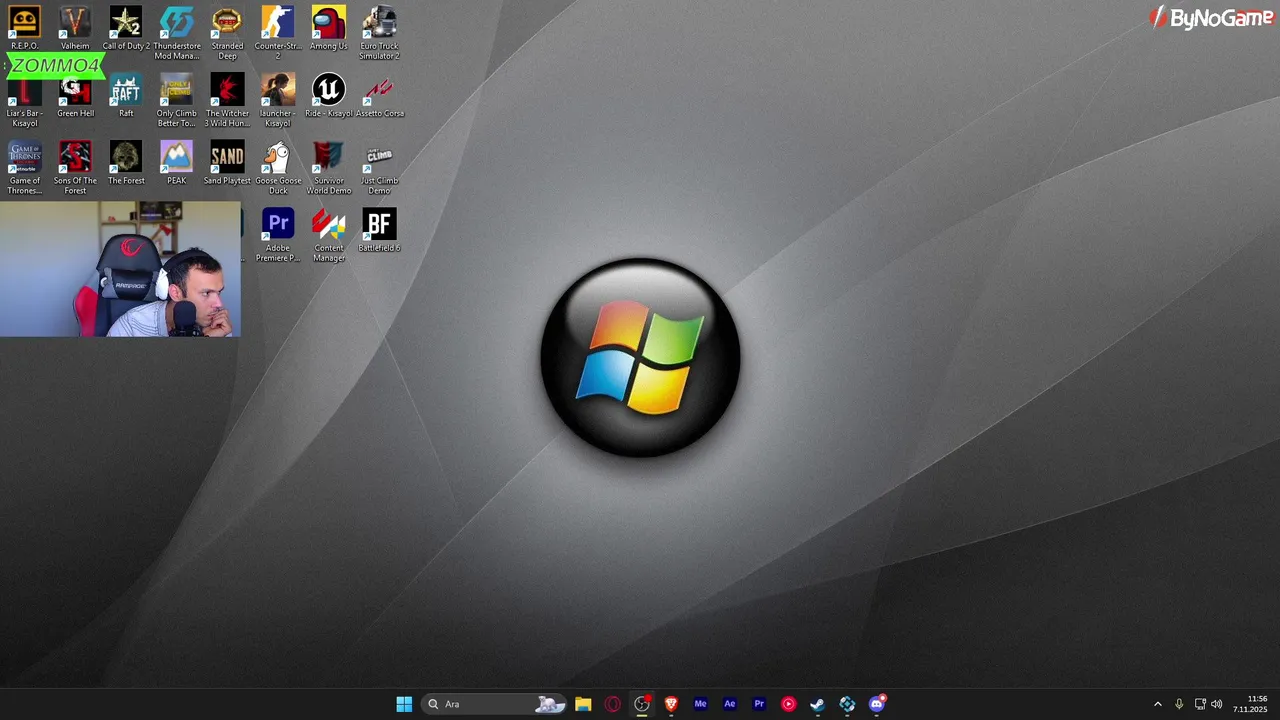Click the microphone tray icon
Viewport: 1280px width, 720px height.
(1179, 704)
